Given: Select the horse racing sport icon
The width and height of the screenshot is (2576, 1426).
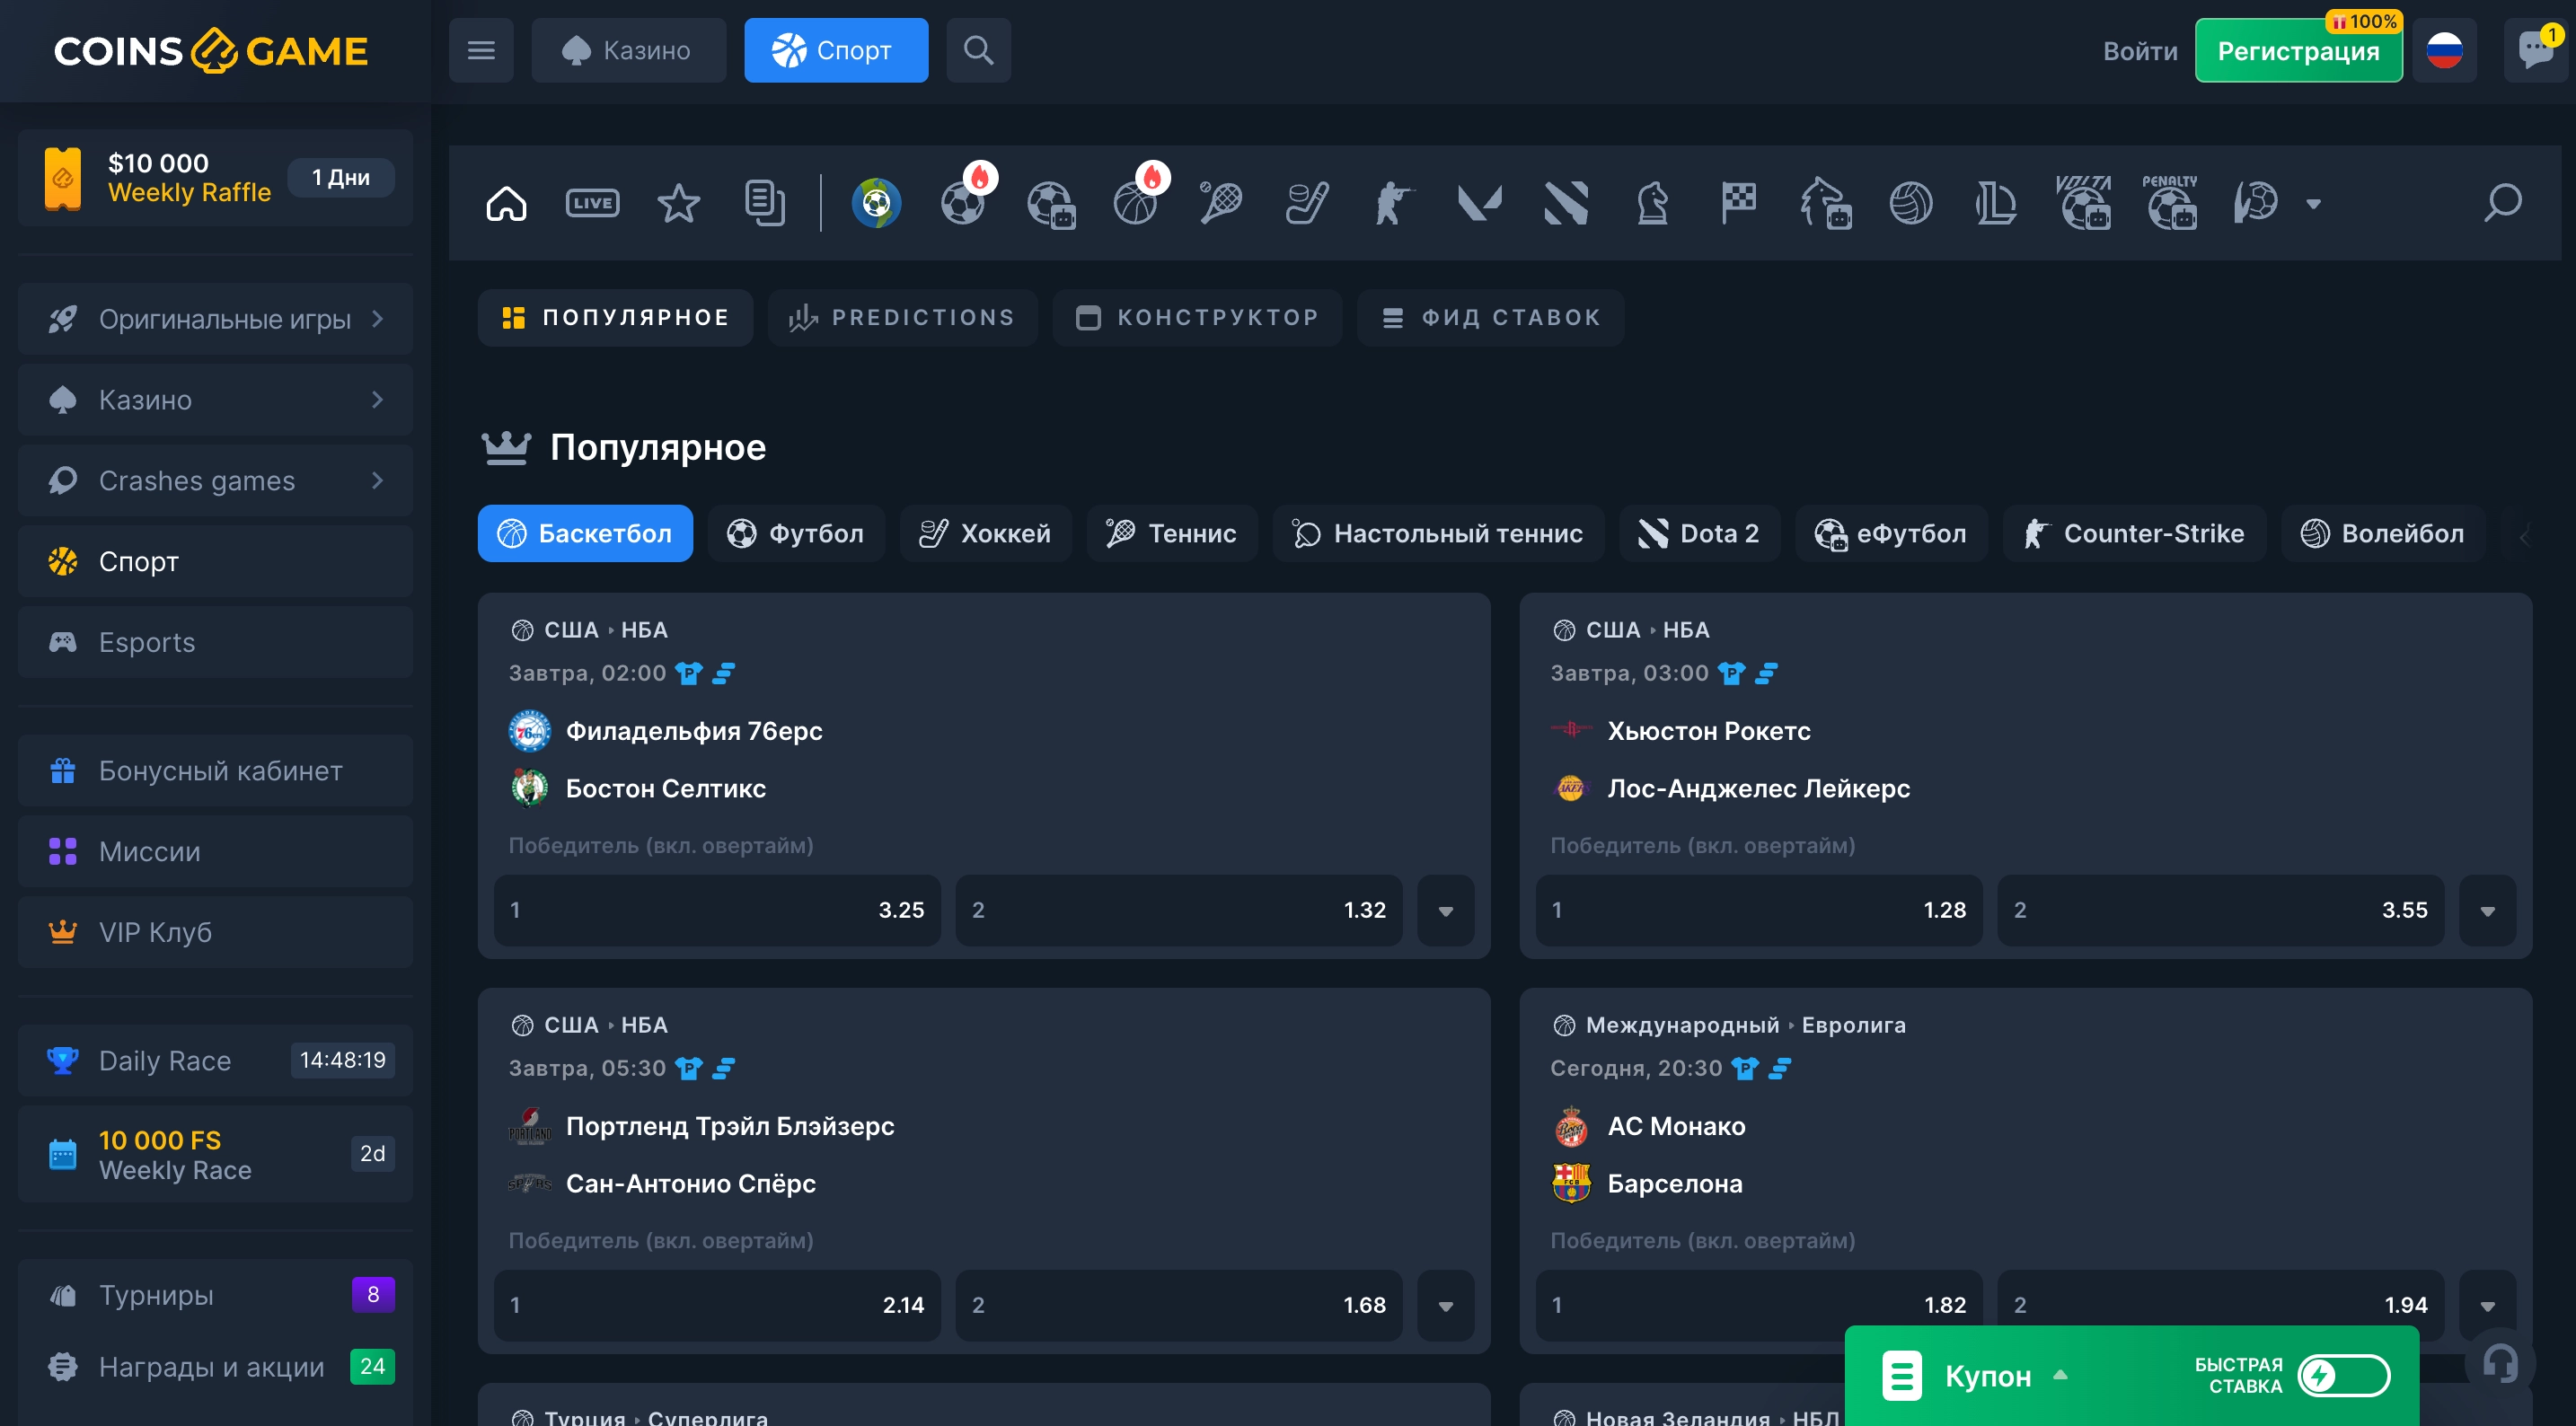Looking at the screenshot, I should click(x=1825, y=203).
